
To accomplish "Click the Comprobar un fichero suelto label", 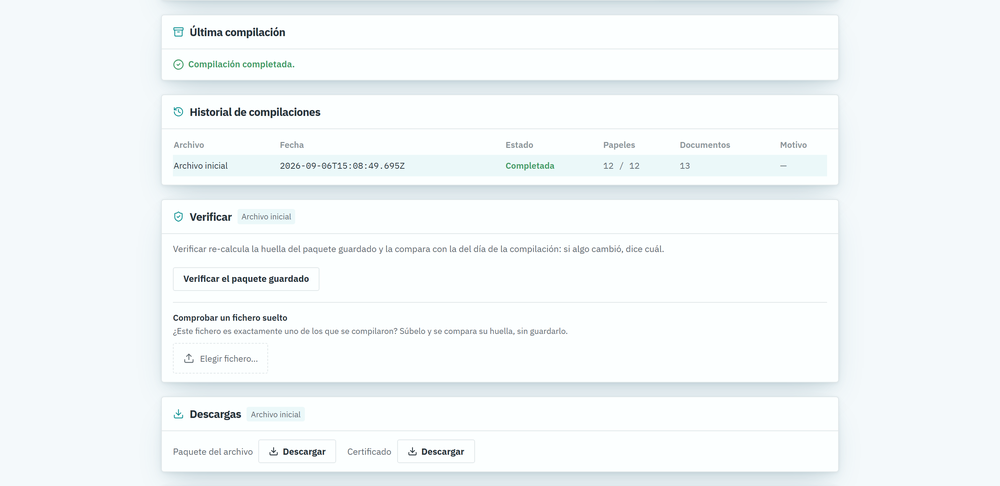I will [x=230, y=318].
